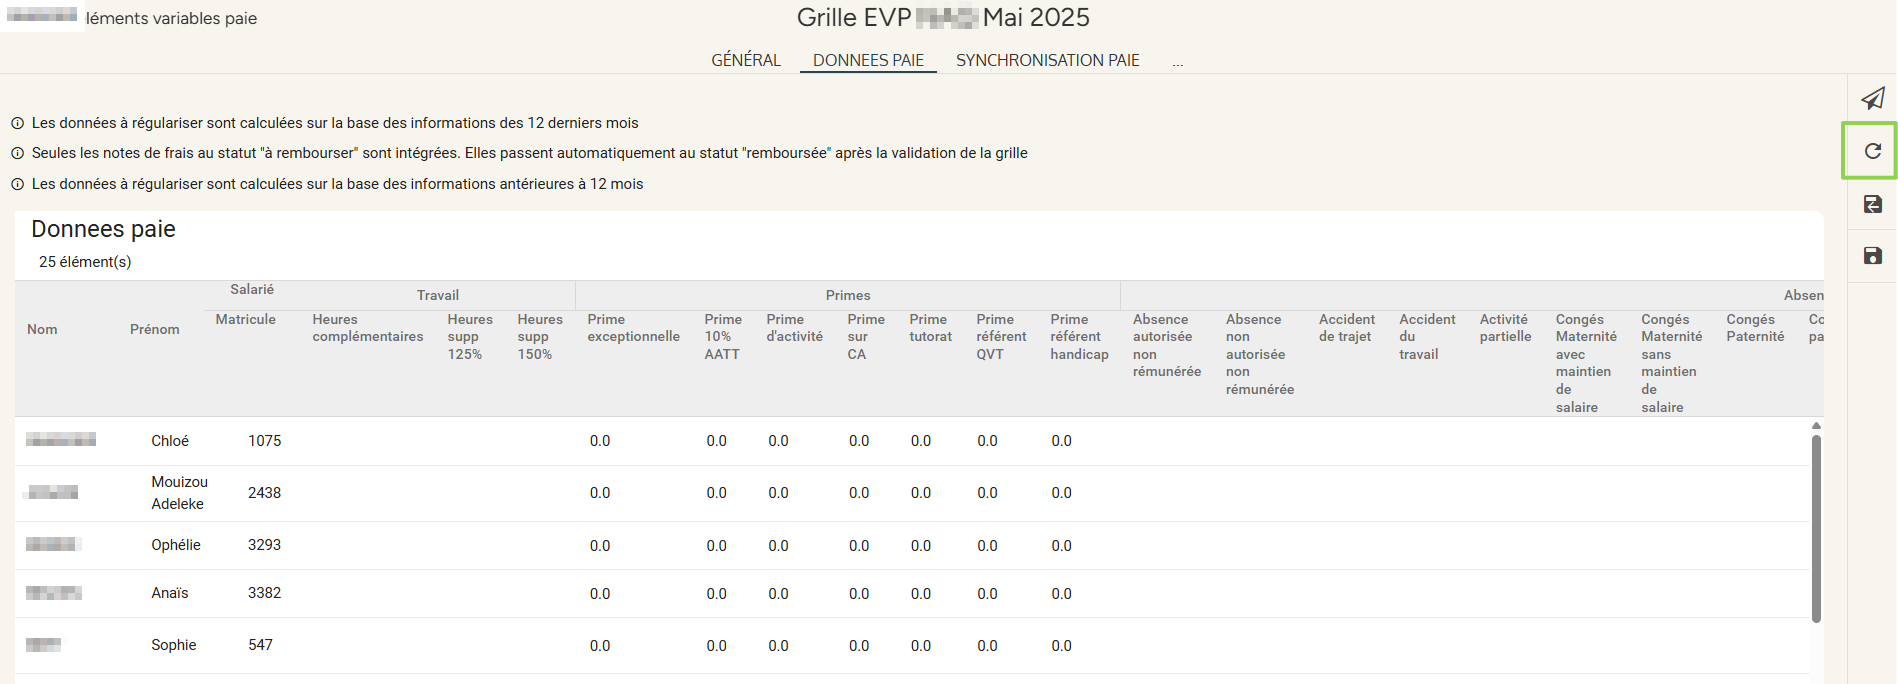Sort by the Nom column header
This screenshot has height=684, width=1898.
pos(42,329)
